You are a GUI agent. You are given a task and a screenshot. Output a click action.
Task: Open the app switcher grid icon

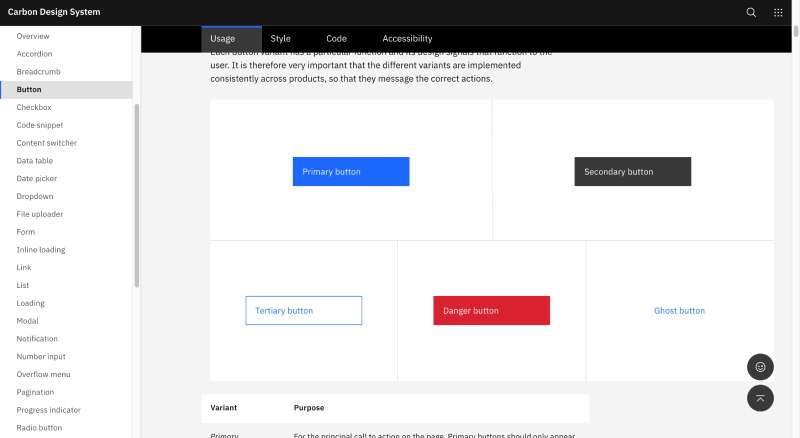pos(778,12)
